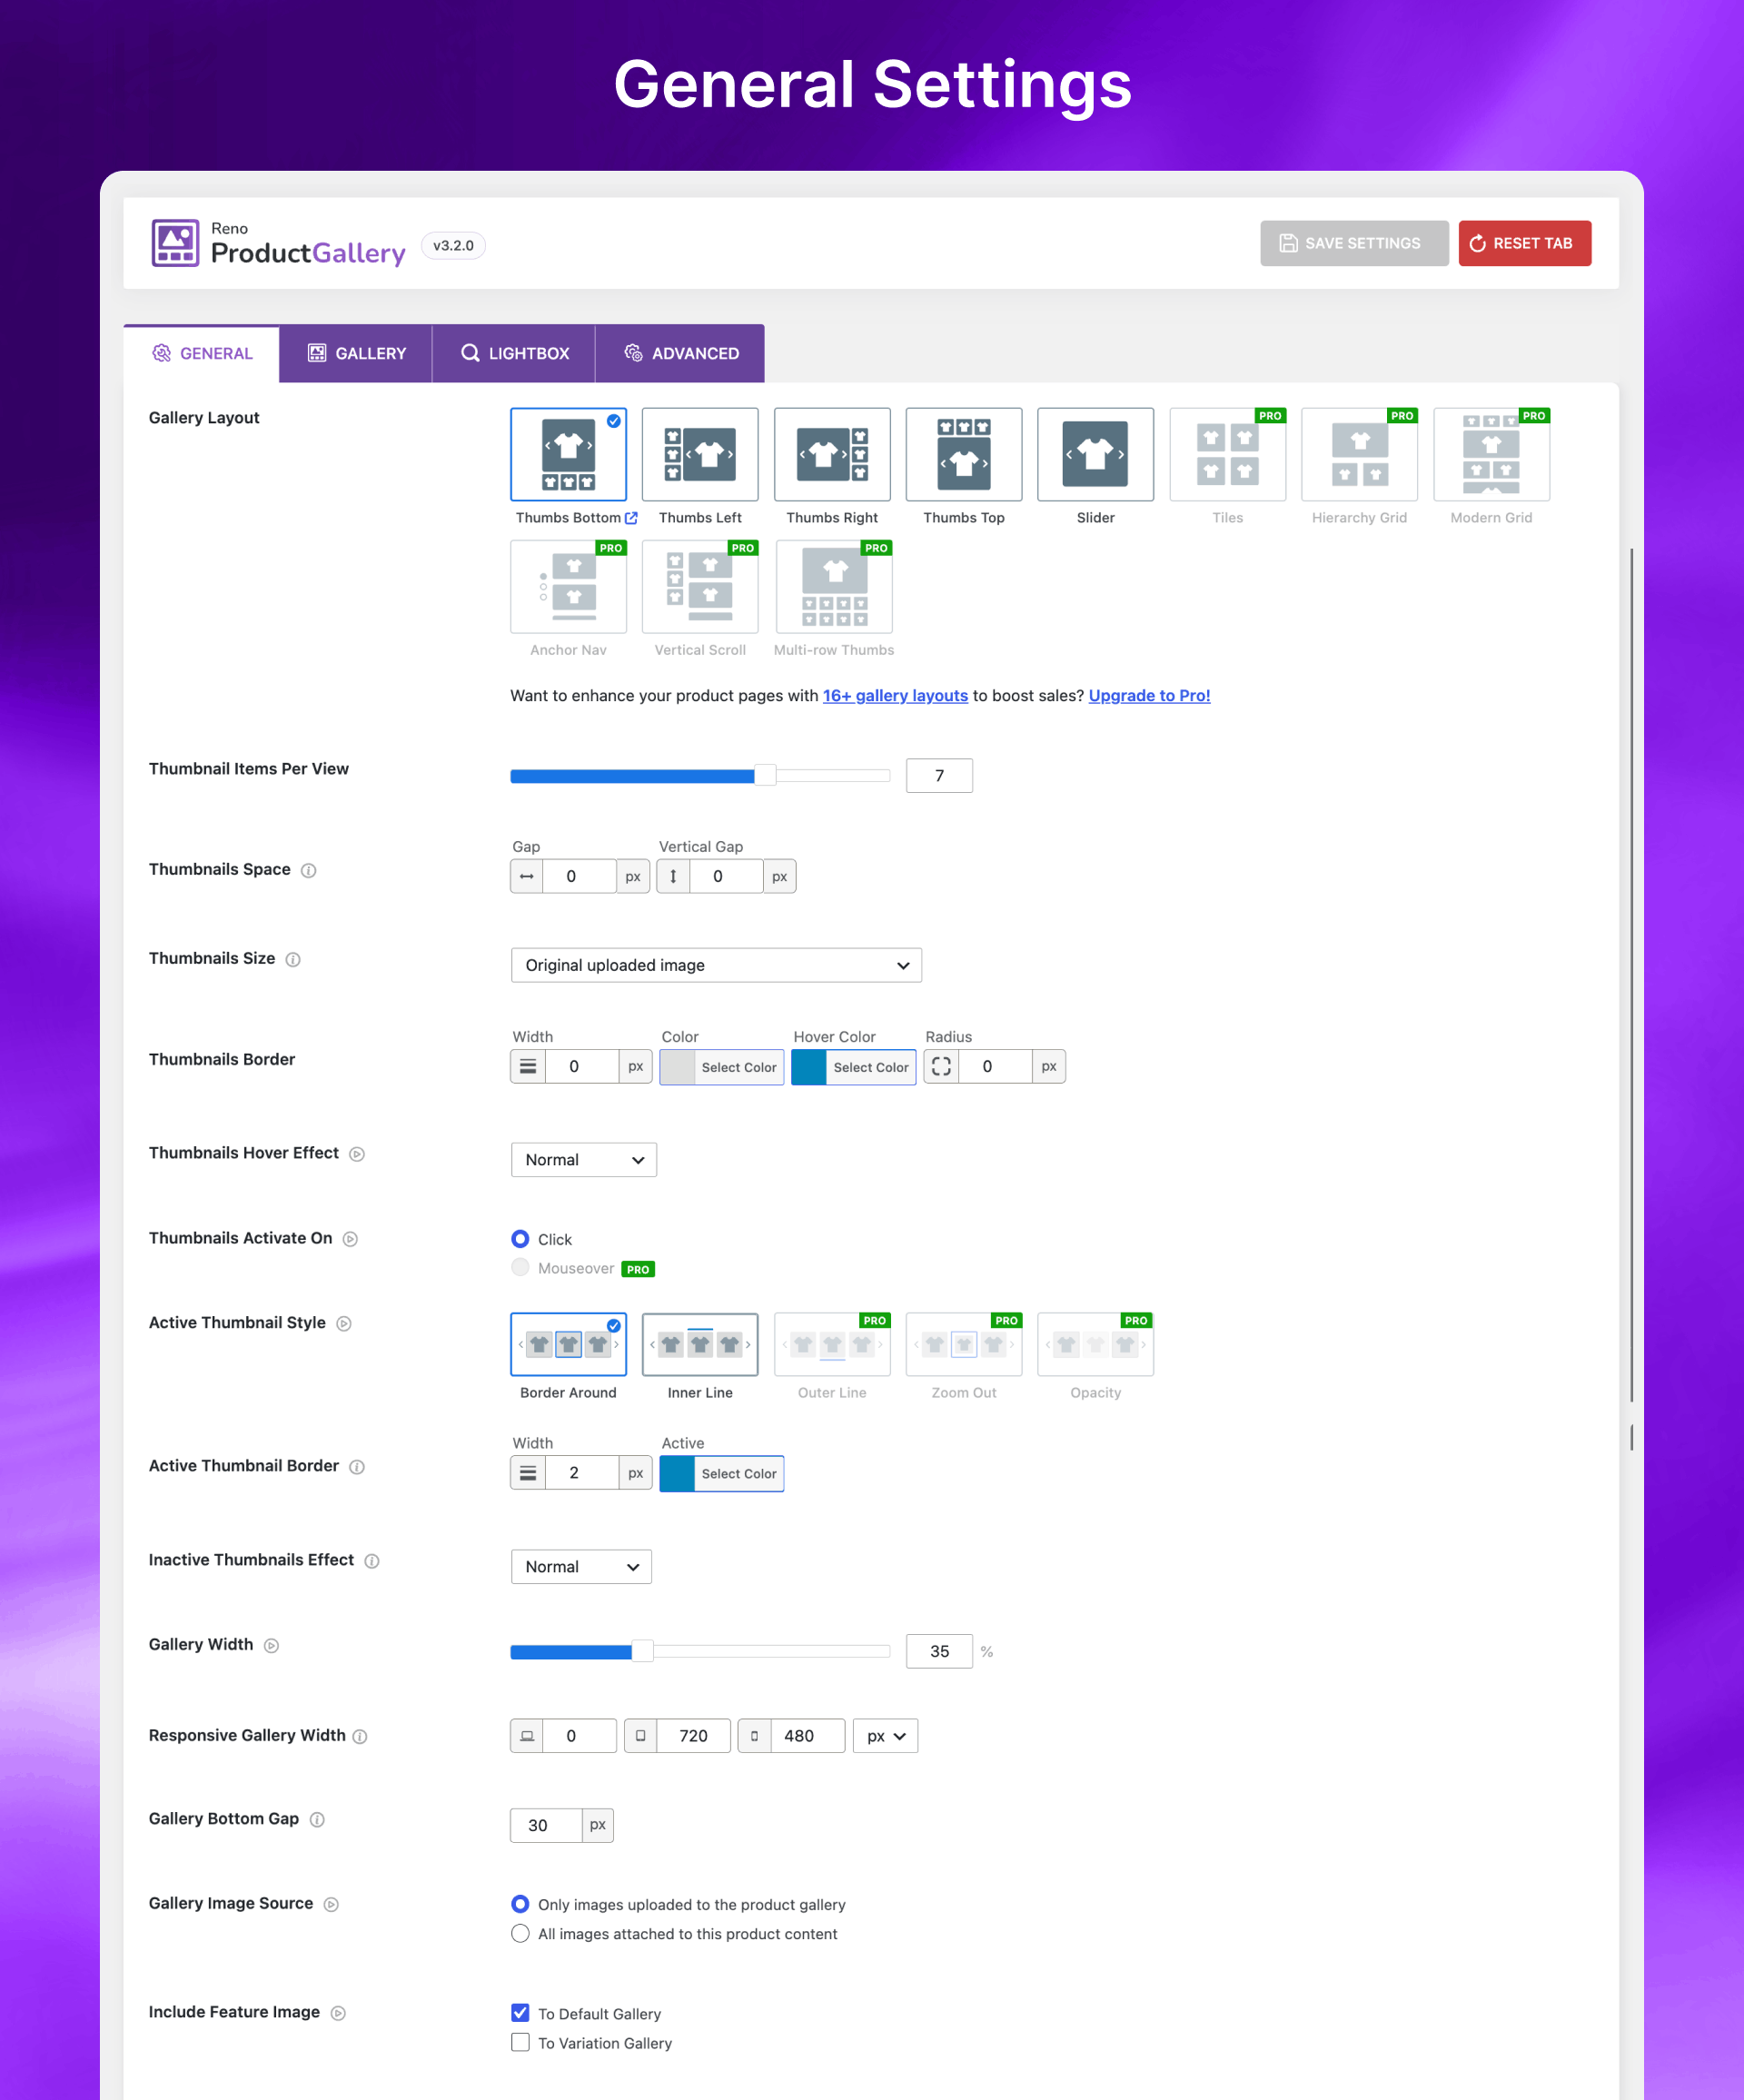Choose the Vertical Scroll layout icon

tap(700, 586)
